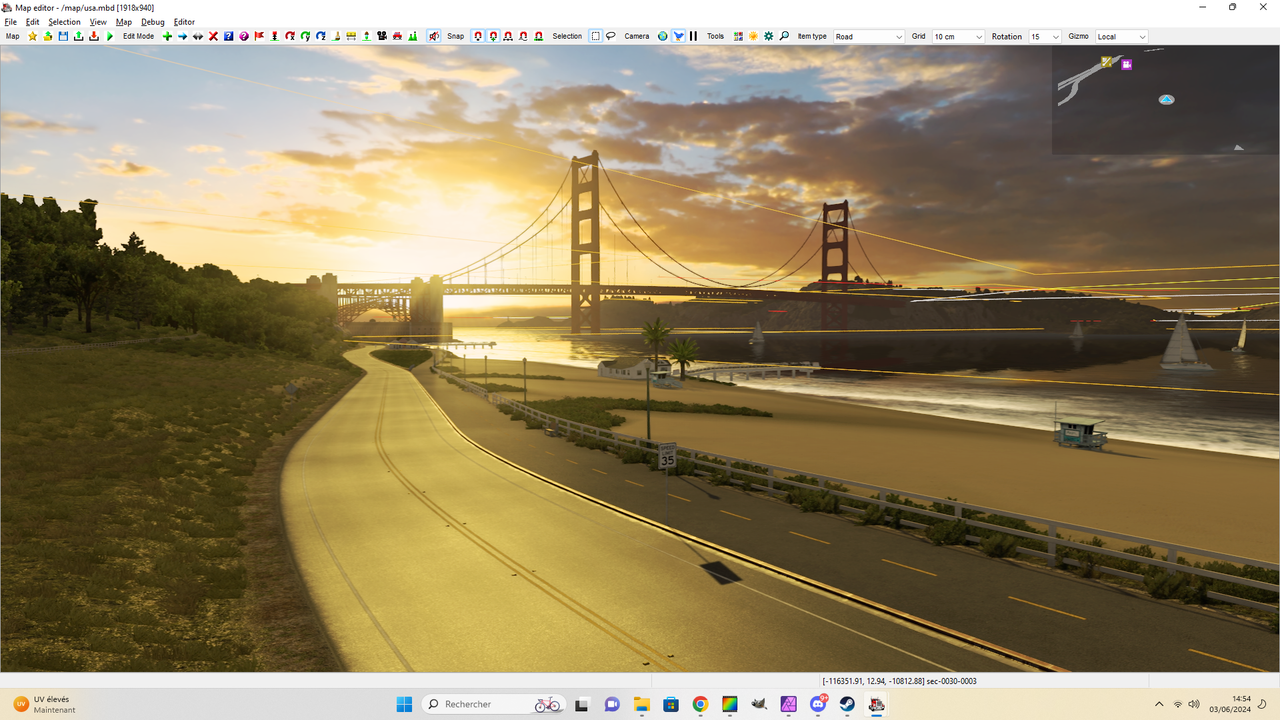Viewport: 1280px width, 720px height.
Task: Open the Edit menu
Action: [x=33, y=22]
